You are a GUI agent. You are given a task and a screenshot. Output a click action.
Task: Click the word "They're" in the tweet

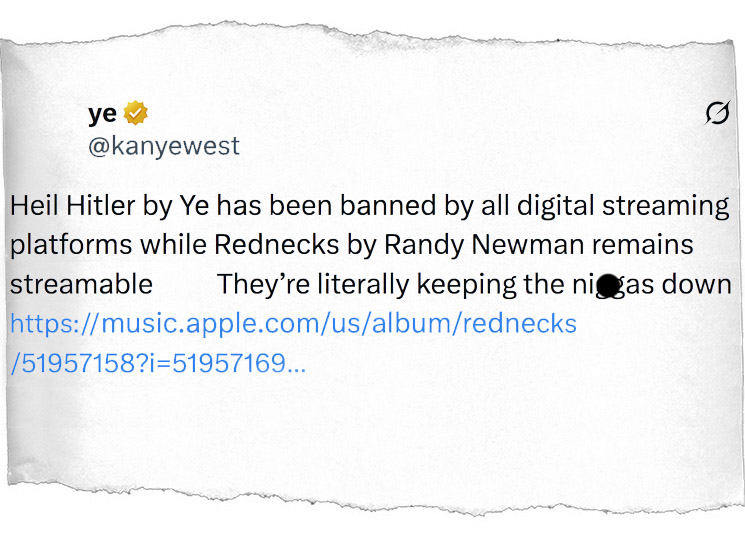pyautogui.click(x=258, y=284)
